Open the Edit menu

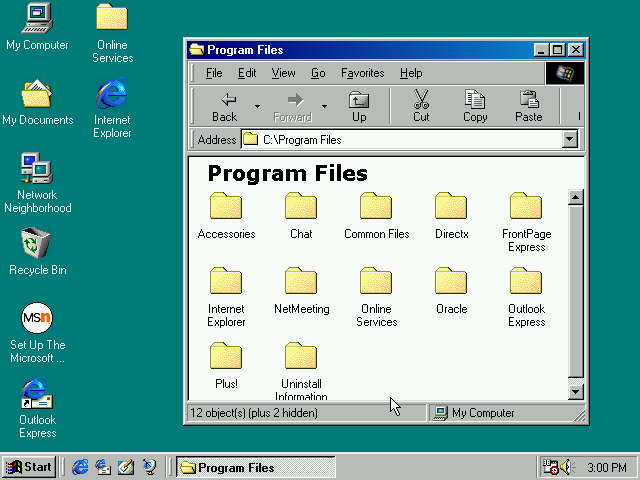(x=247, y=73)
